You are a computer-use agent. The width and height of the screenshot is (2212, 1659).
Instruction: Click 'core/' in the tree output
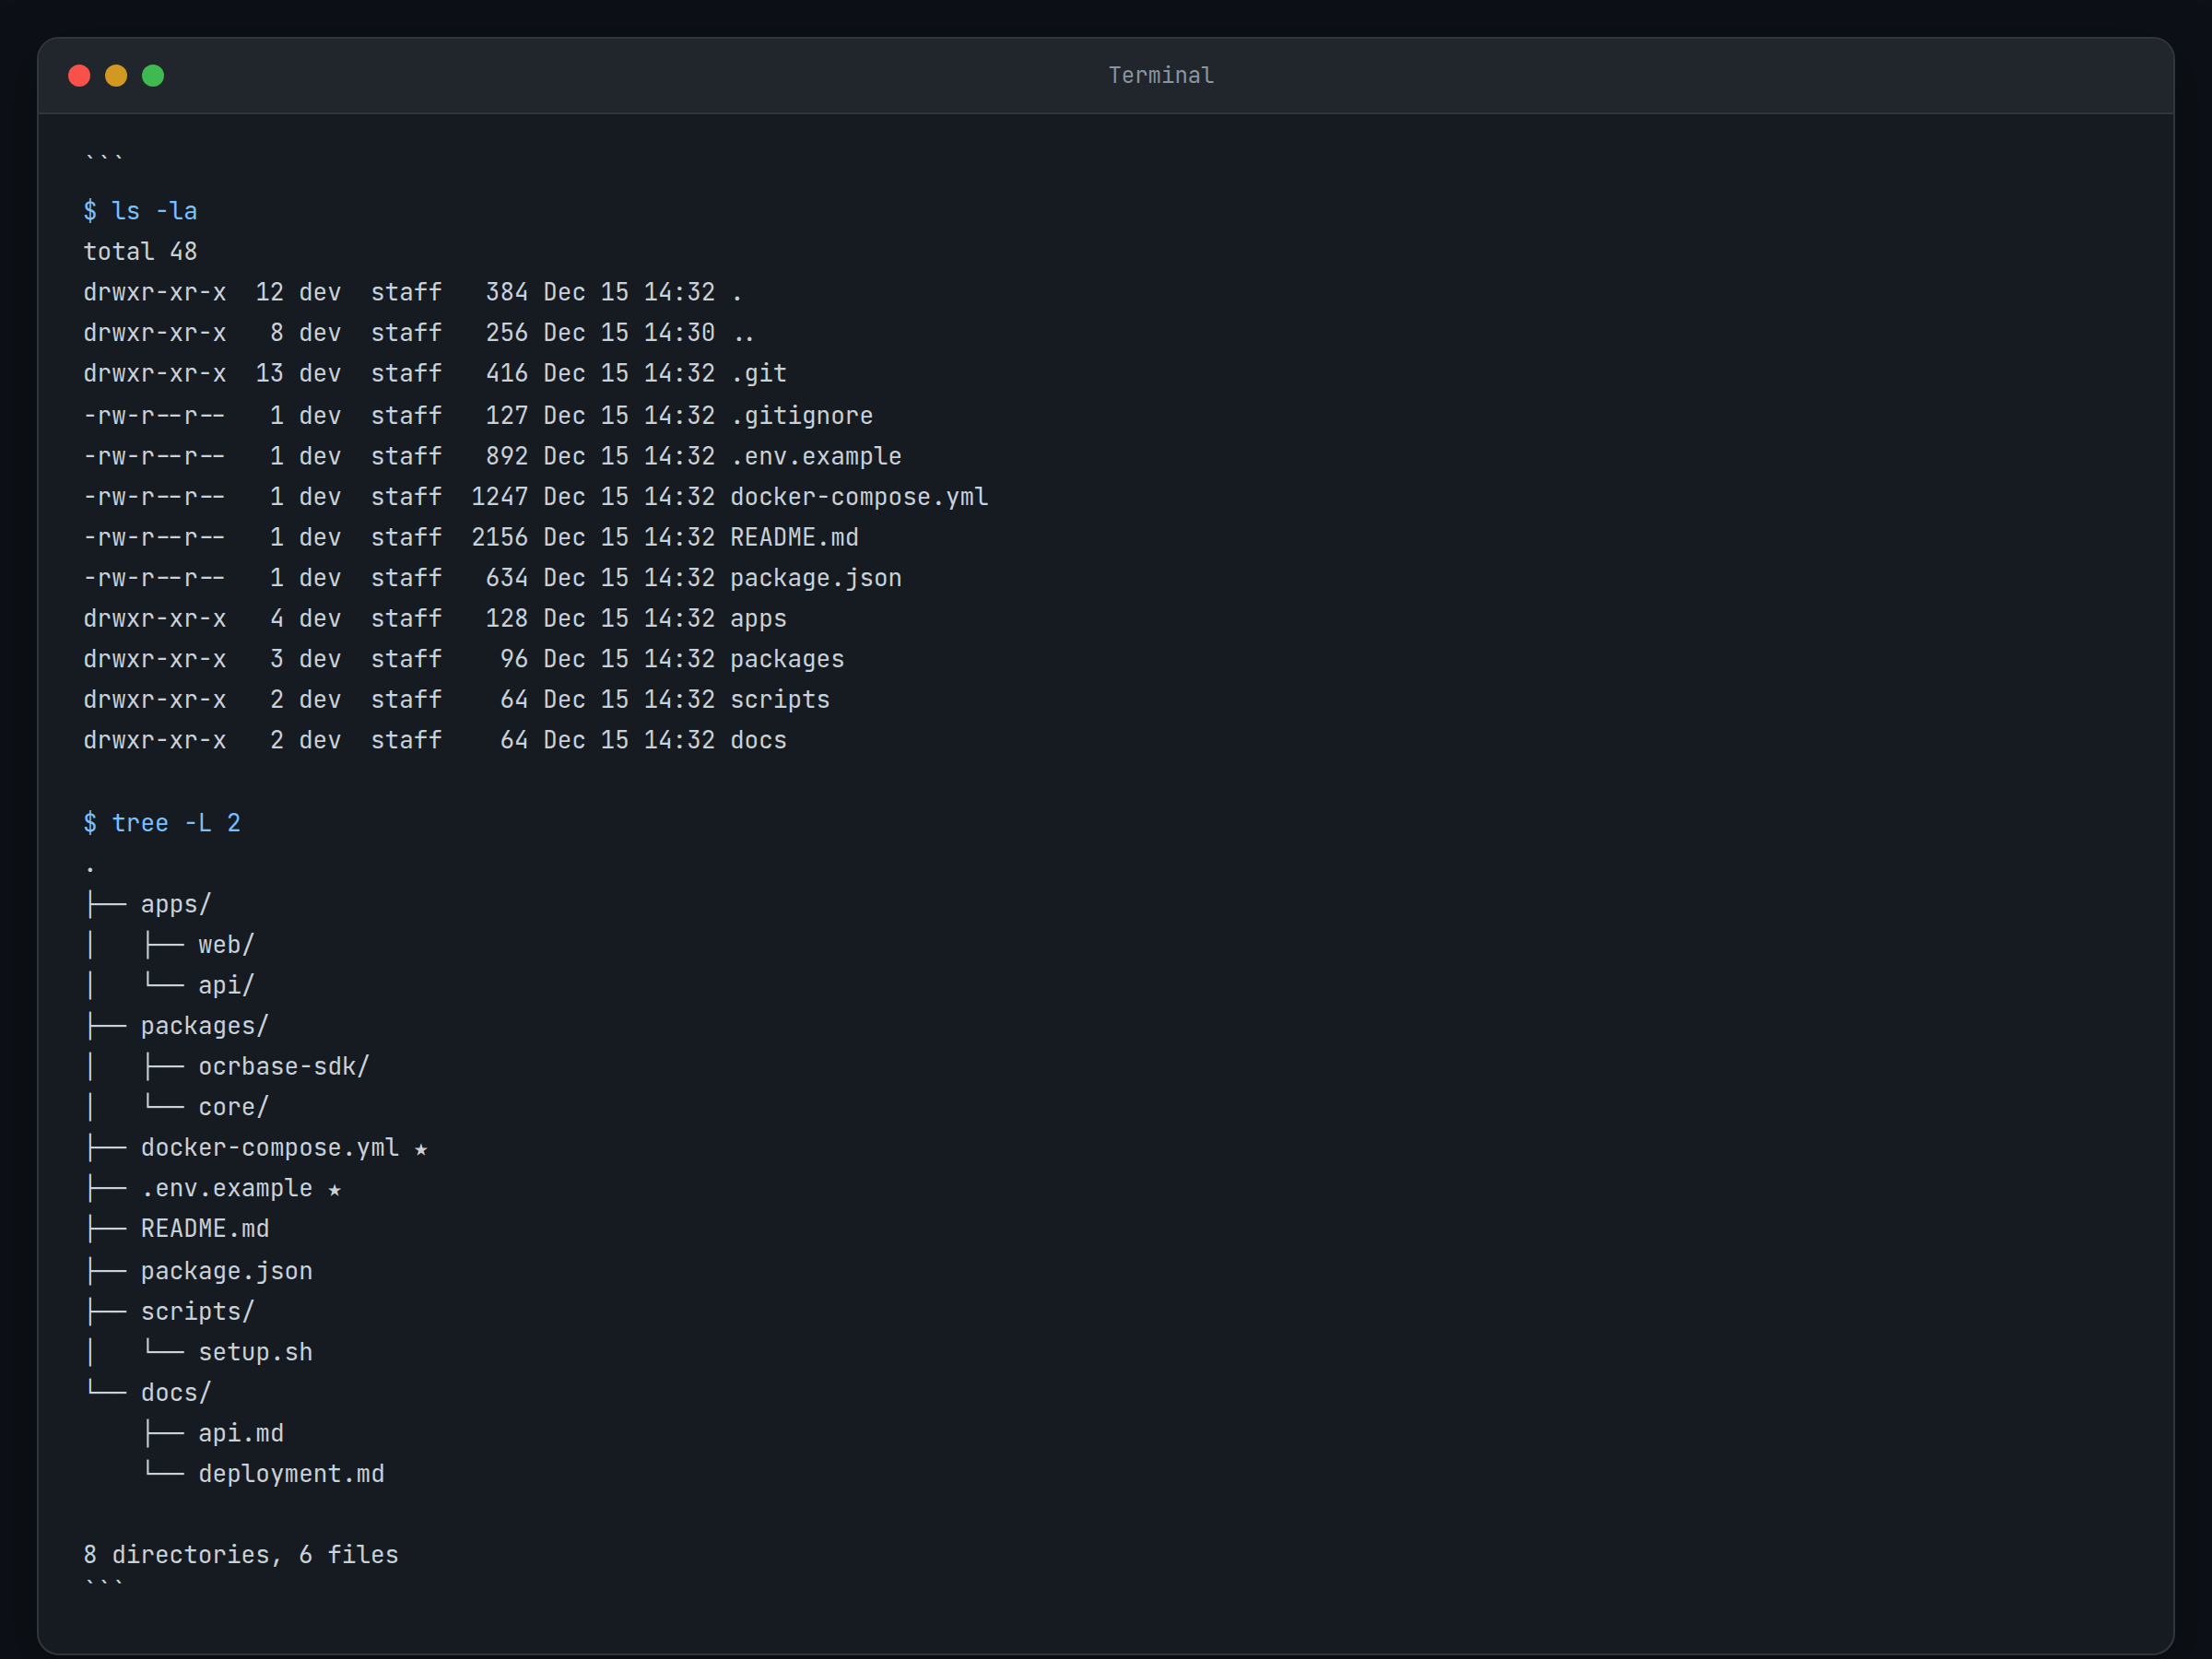233,1108
